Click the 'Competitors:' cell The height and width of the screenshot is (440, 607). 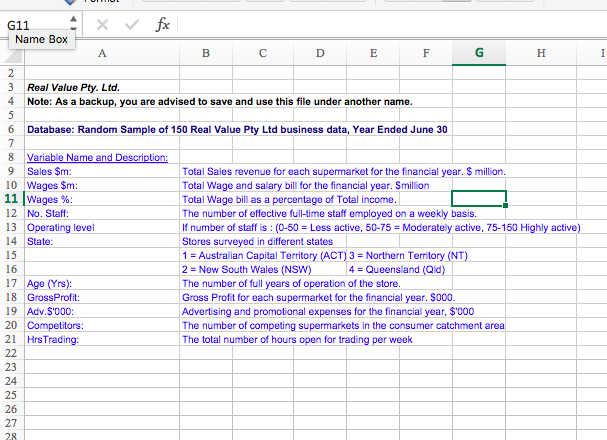[102, 325]
